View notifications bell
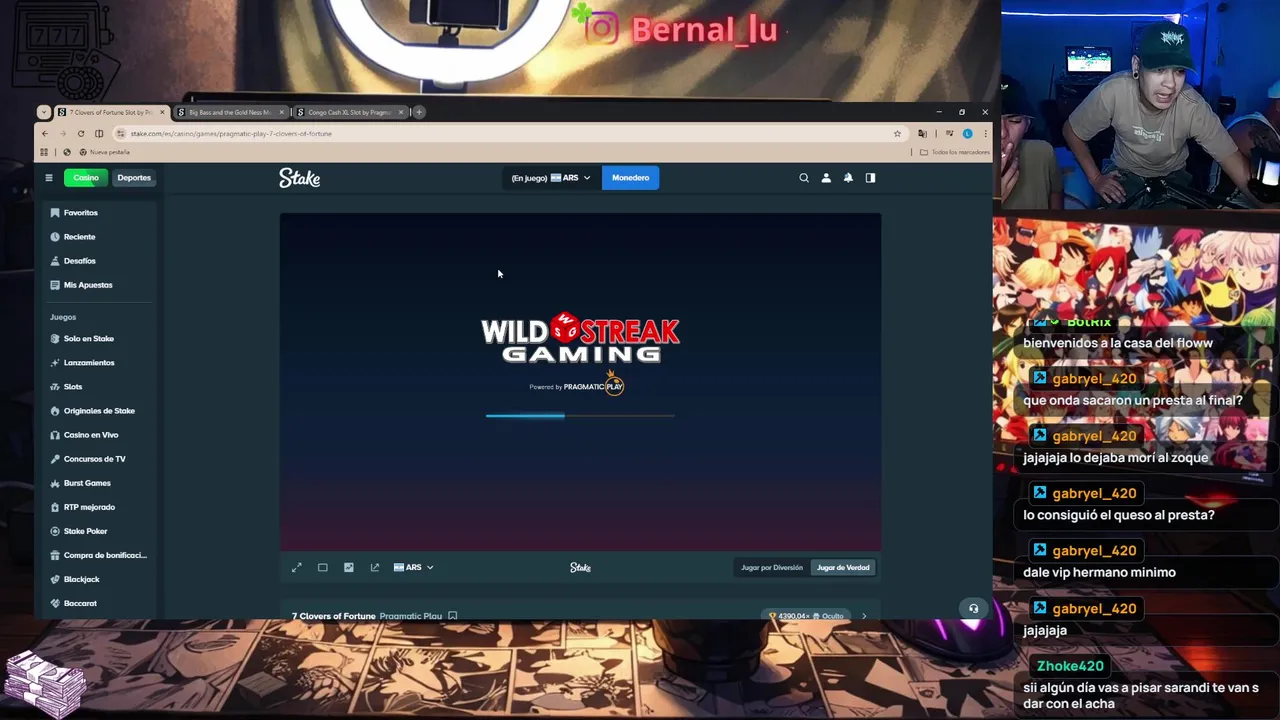This screenshot has width=1280, height=720. pos(848,178)
